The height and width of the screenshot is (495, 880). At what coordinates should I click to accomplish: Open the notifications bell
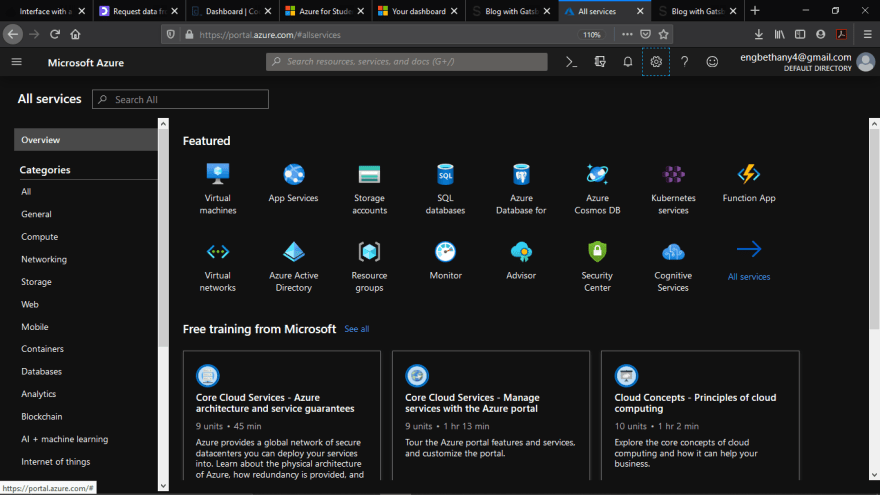pyautogui.click(x=627, y=62)
